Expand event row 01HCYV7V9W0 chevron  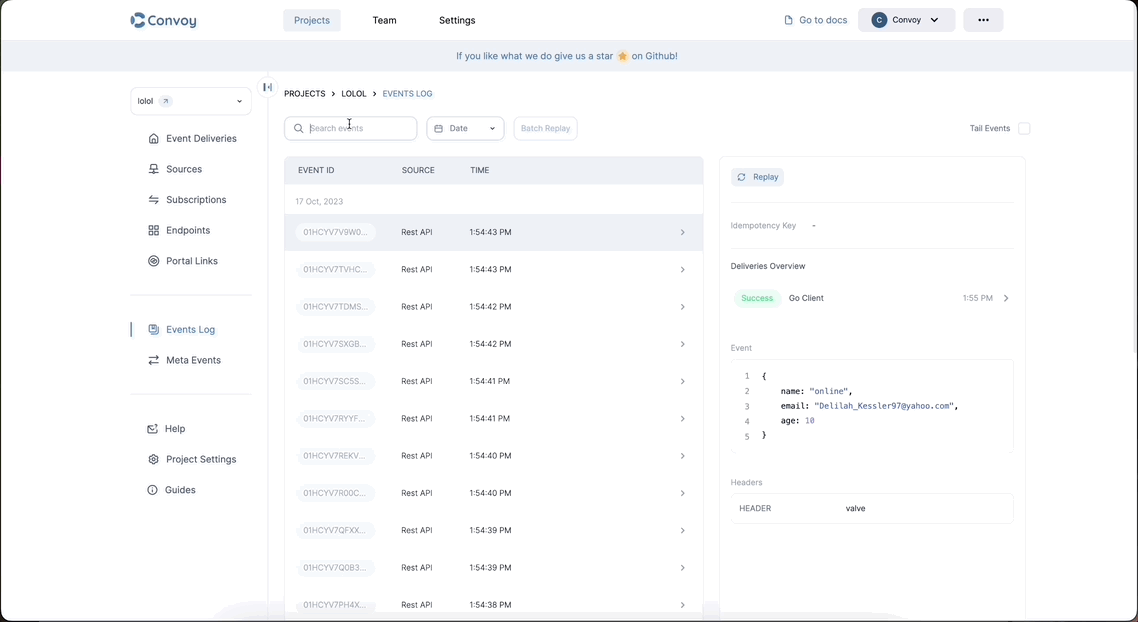(682, 232)
